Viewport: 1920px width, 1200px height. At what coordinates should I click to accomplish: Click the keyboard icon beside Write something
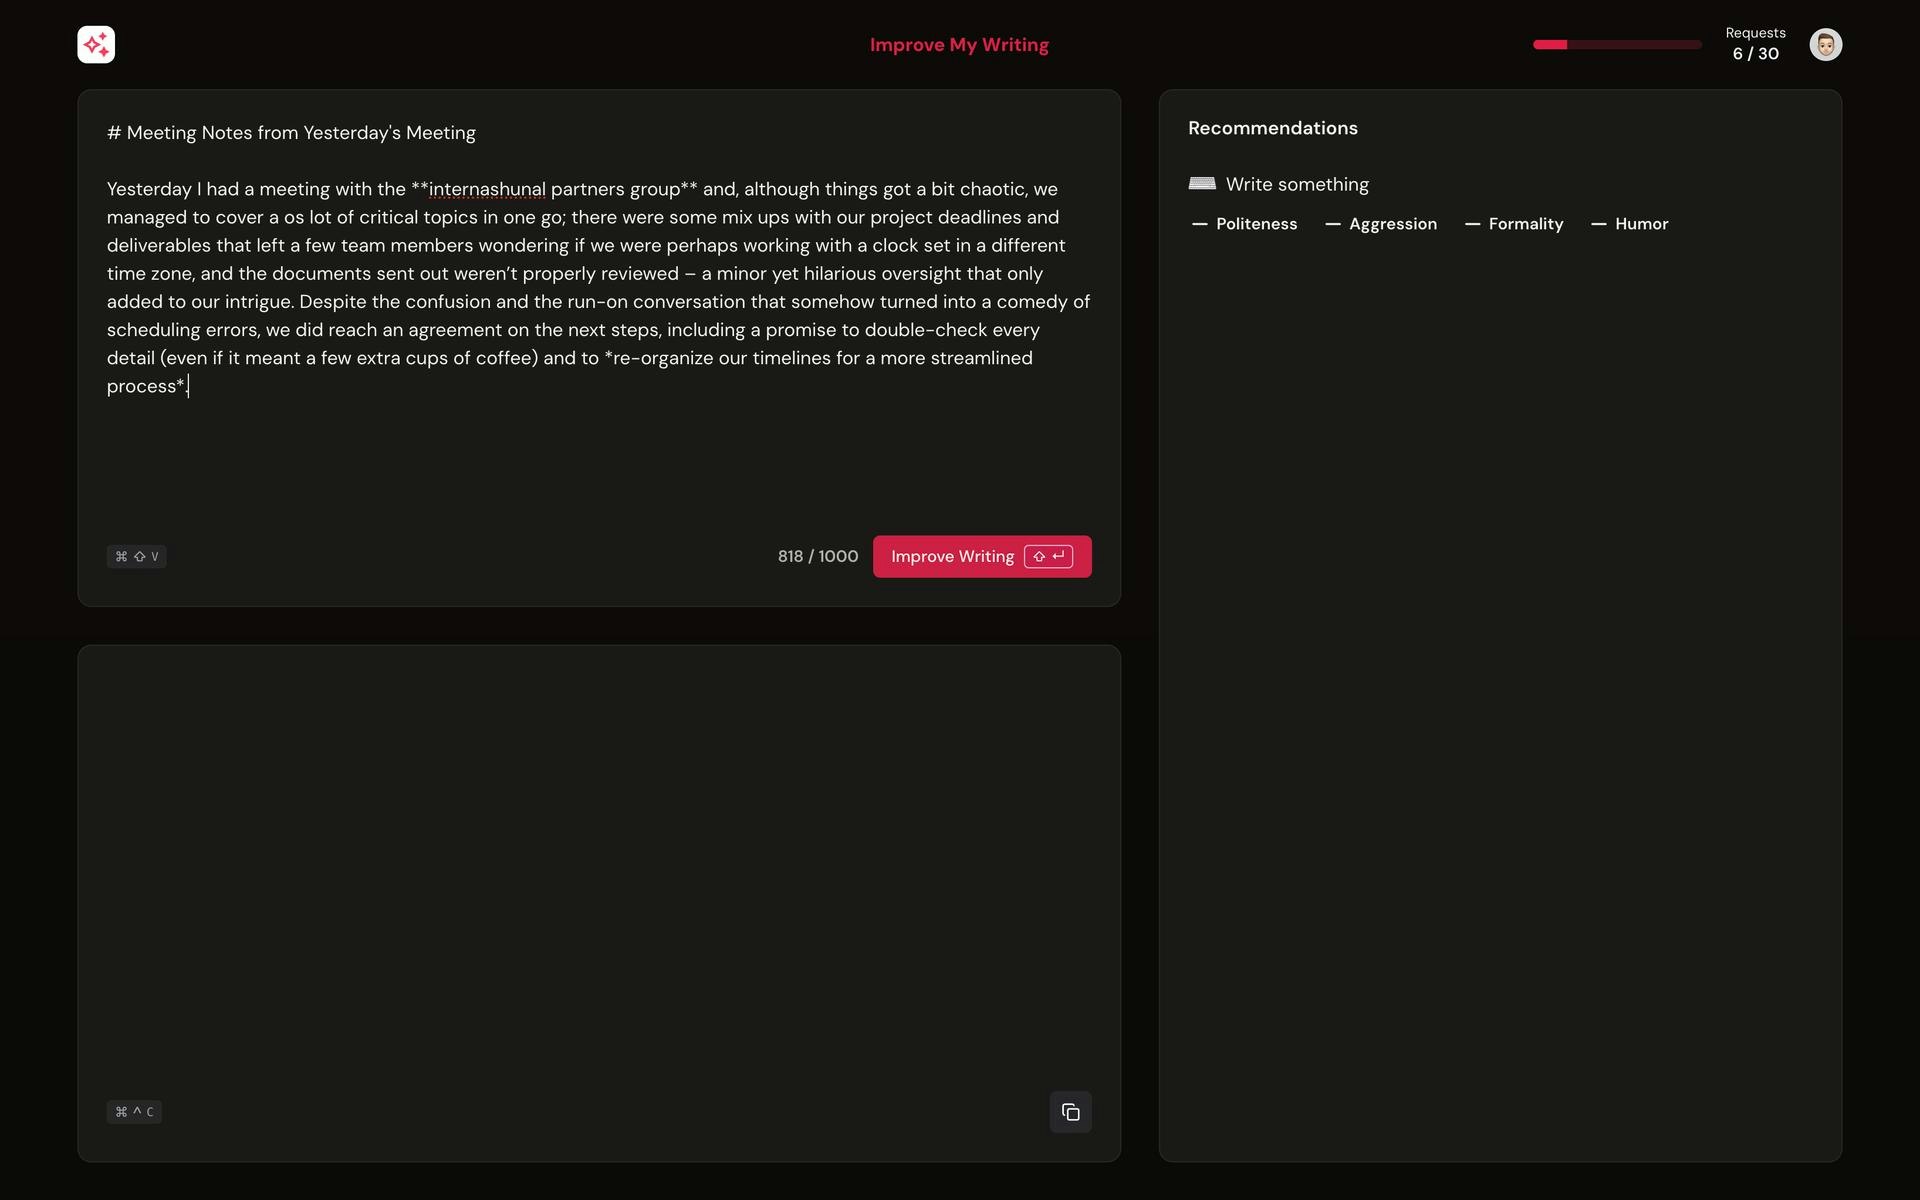click(x=1201, y=184)
